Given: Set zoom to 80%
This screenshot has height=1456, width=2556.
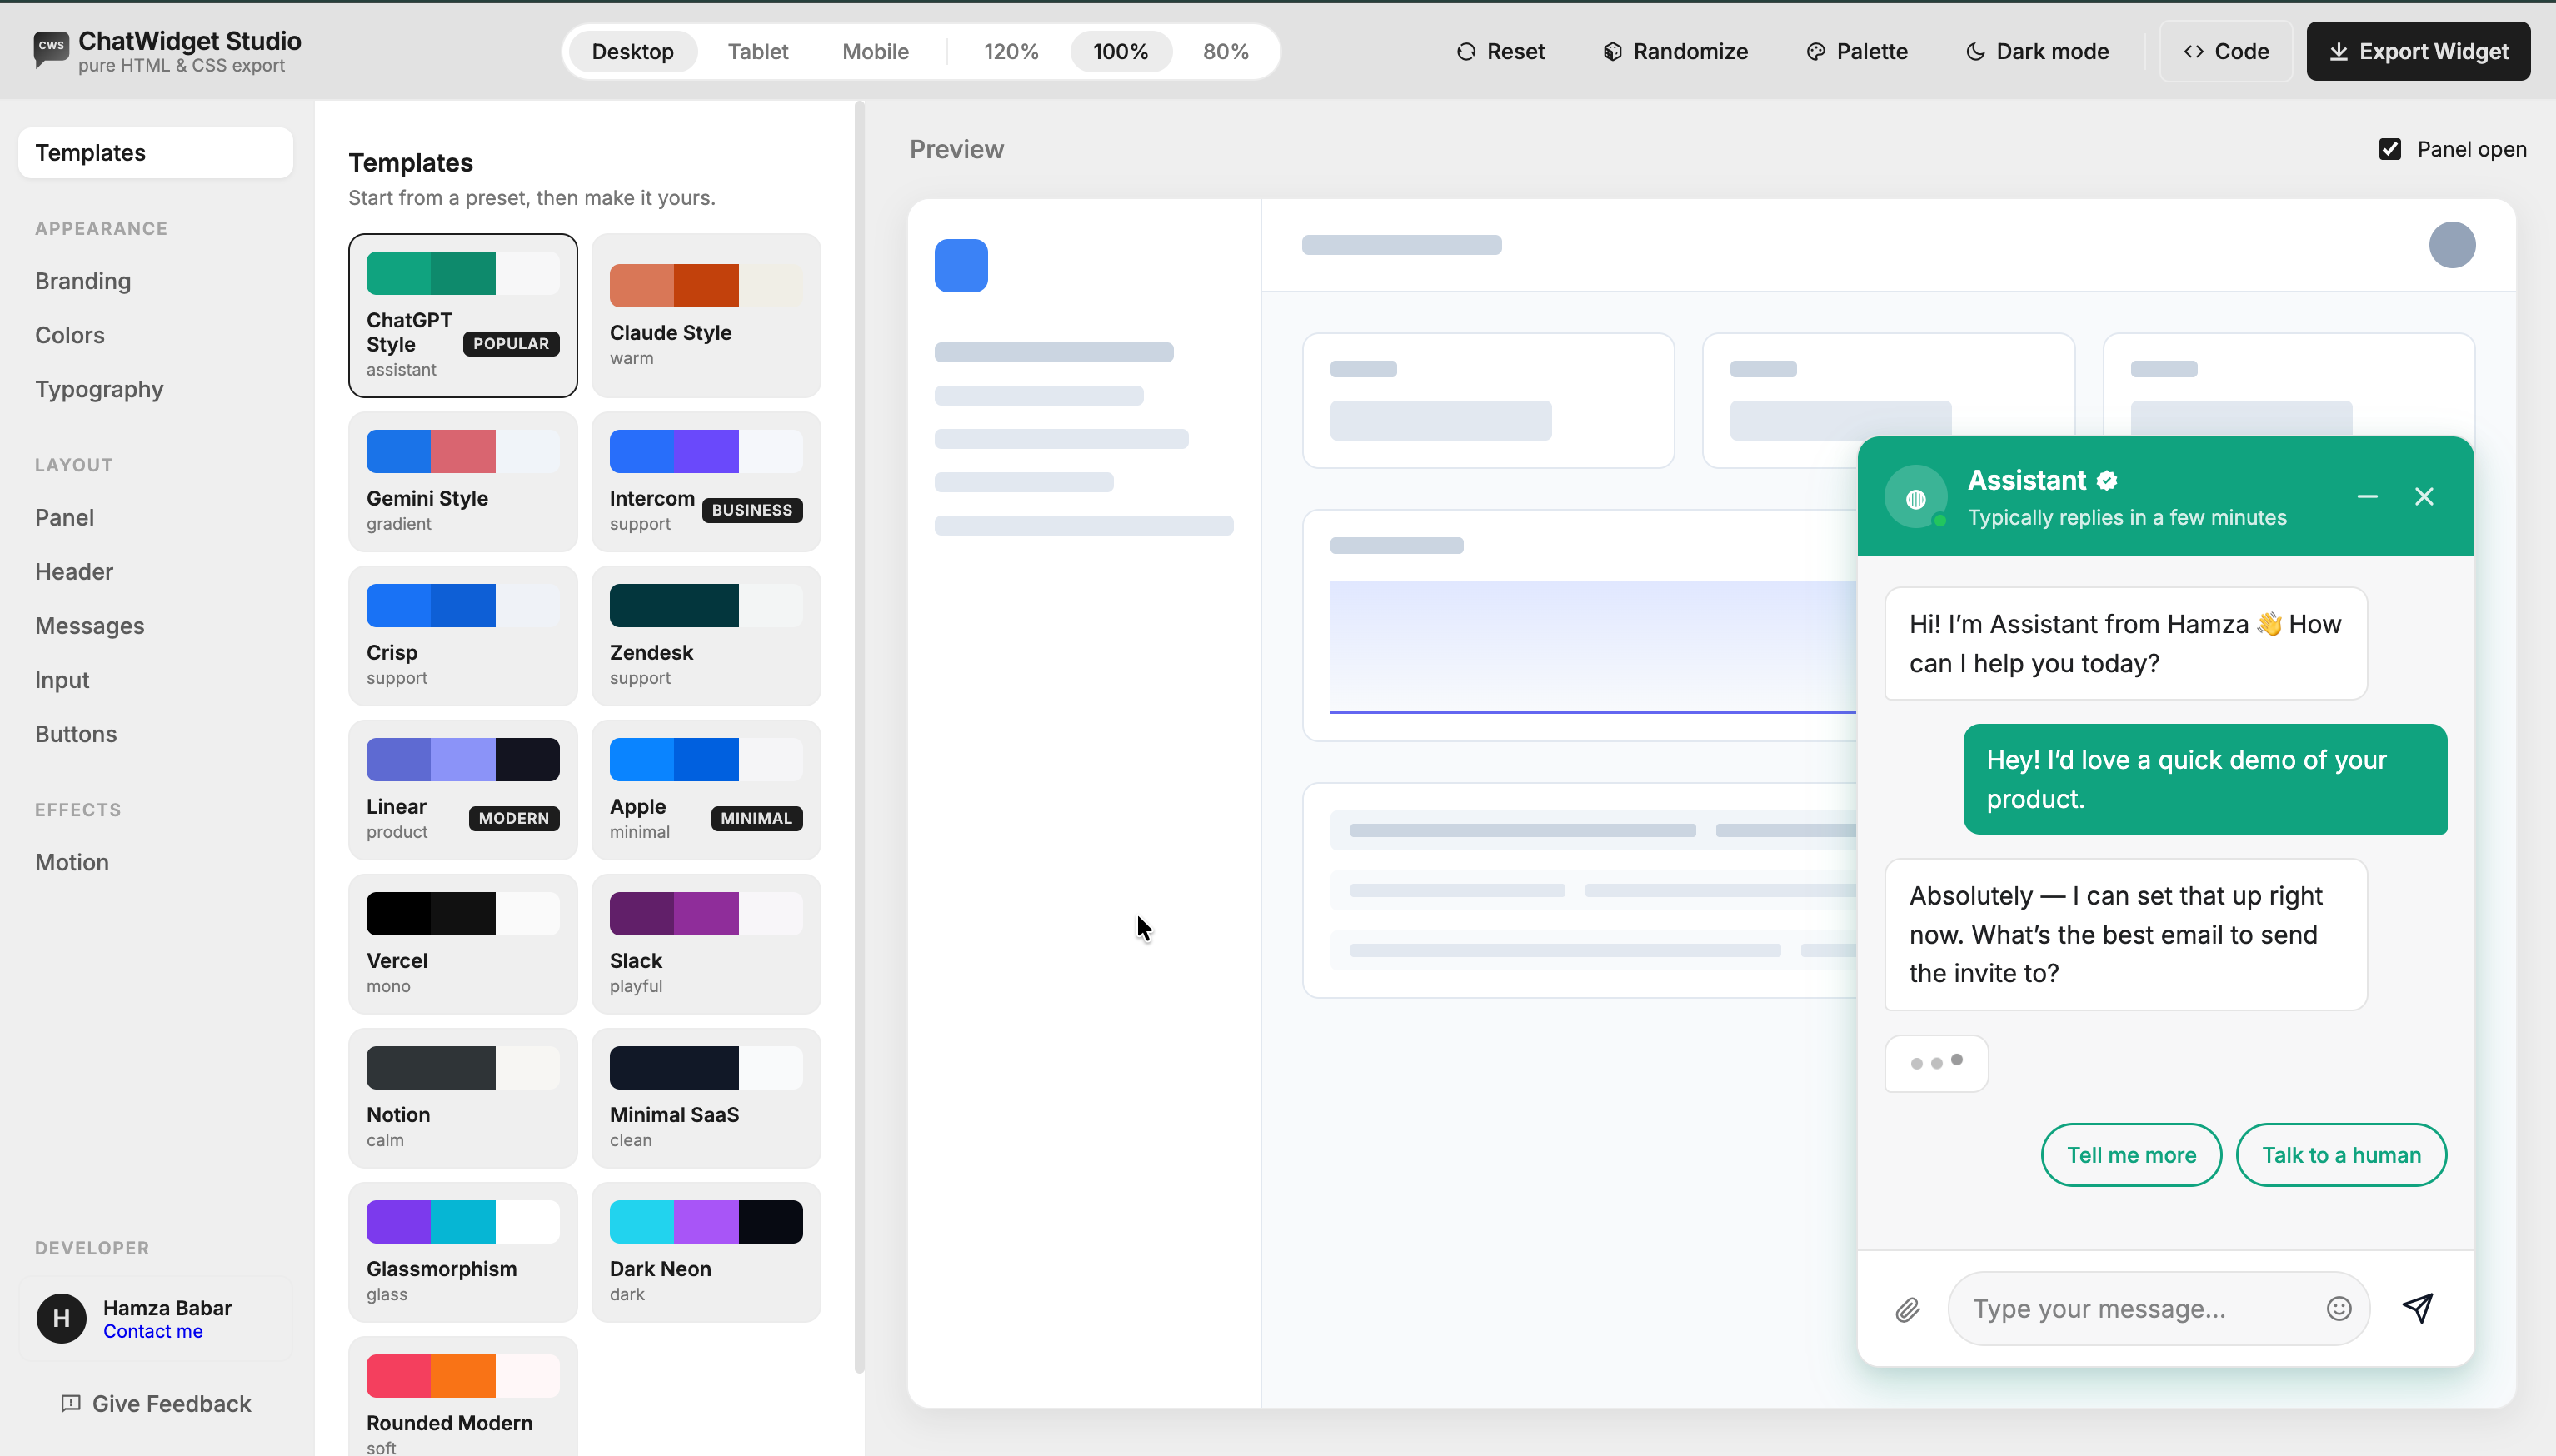Looking at the screenshot, I should coord(1225,51).
